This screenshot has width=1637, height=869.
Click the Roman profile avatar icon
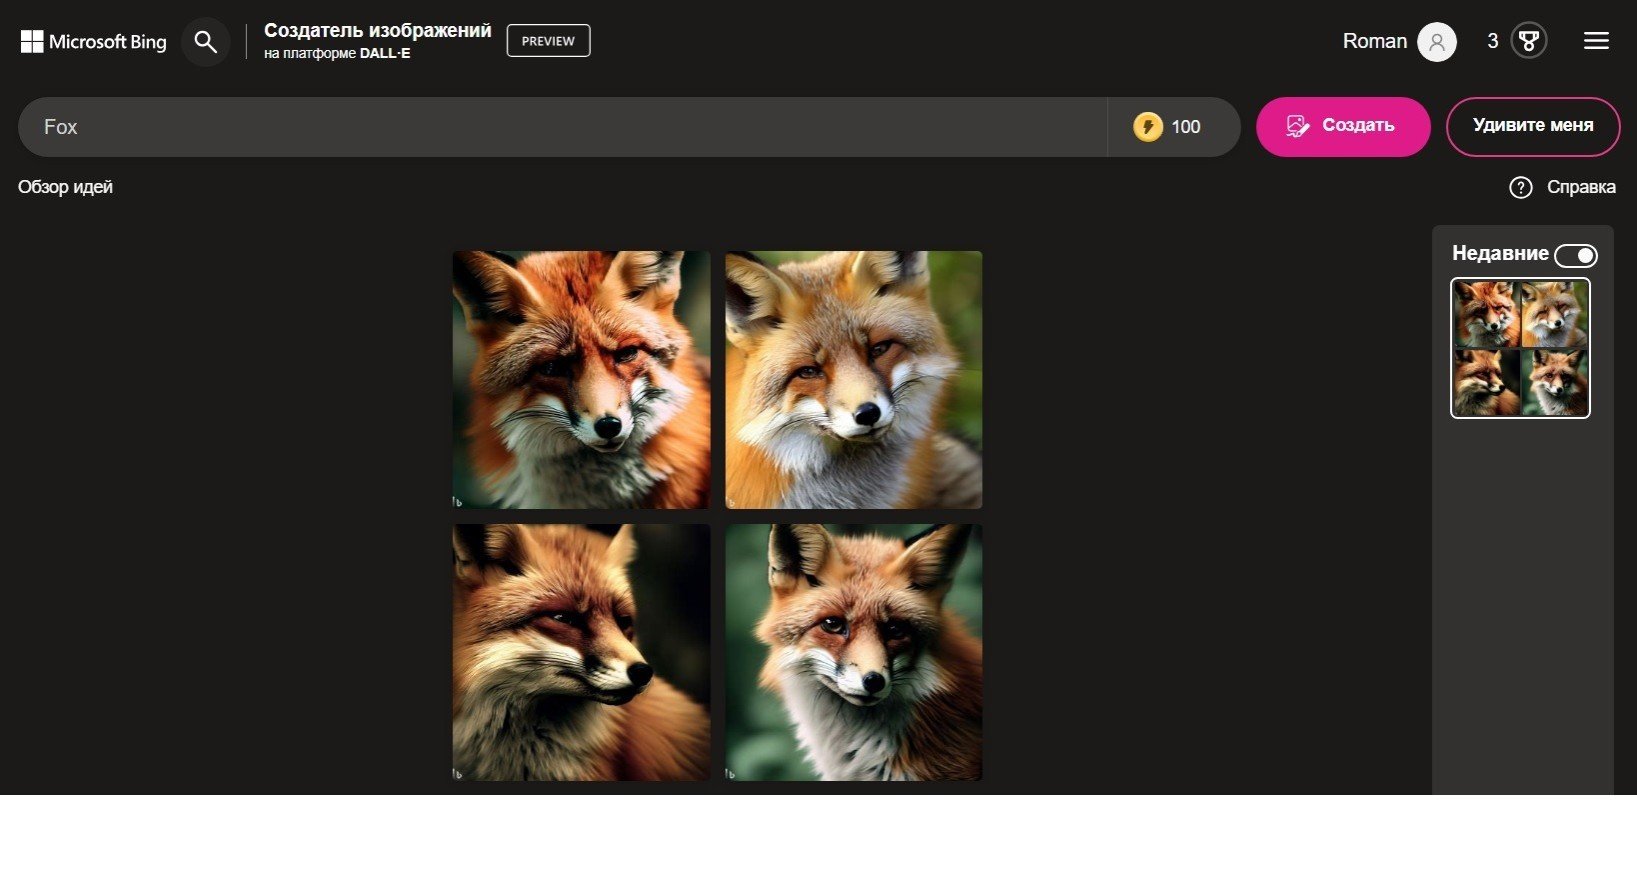click(x=1436, y=42)
